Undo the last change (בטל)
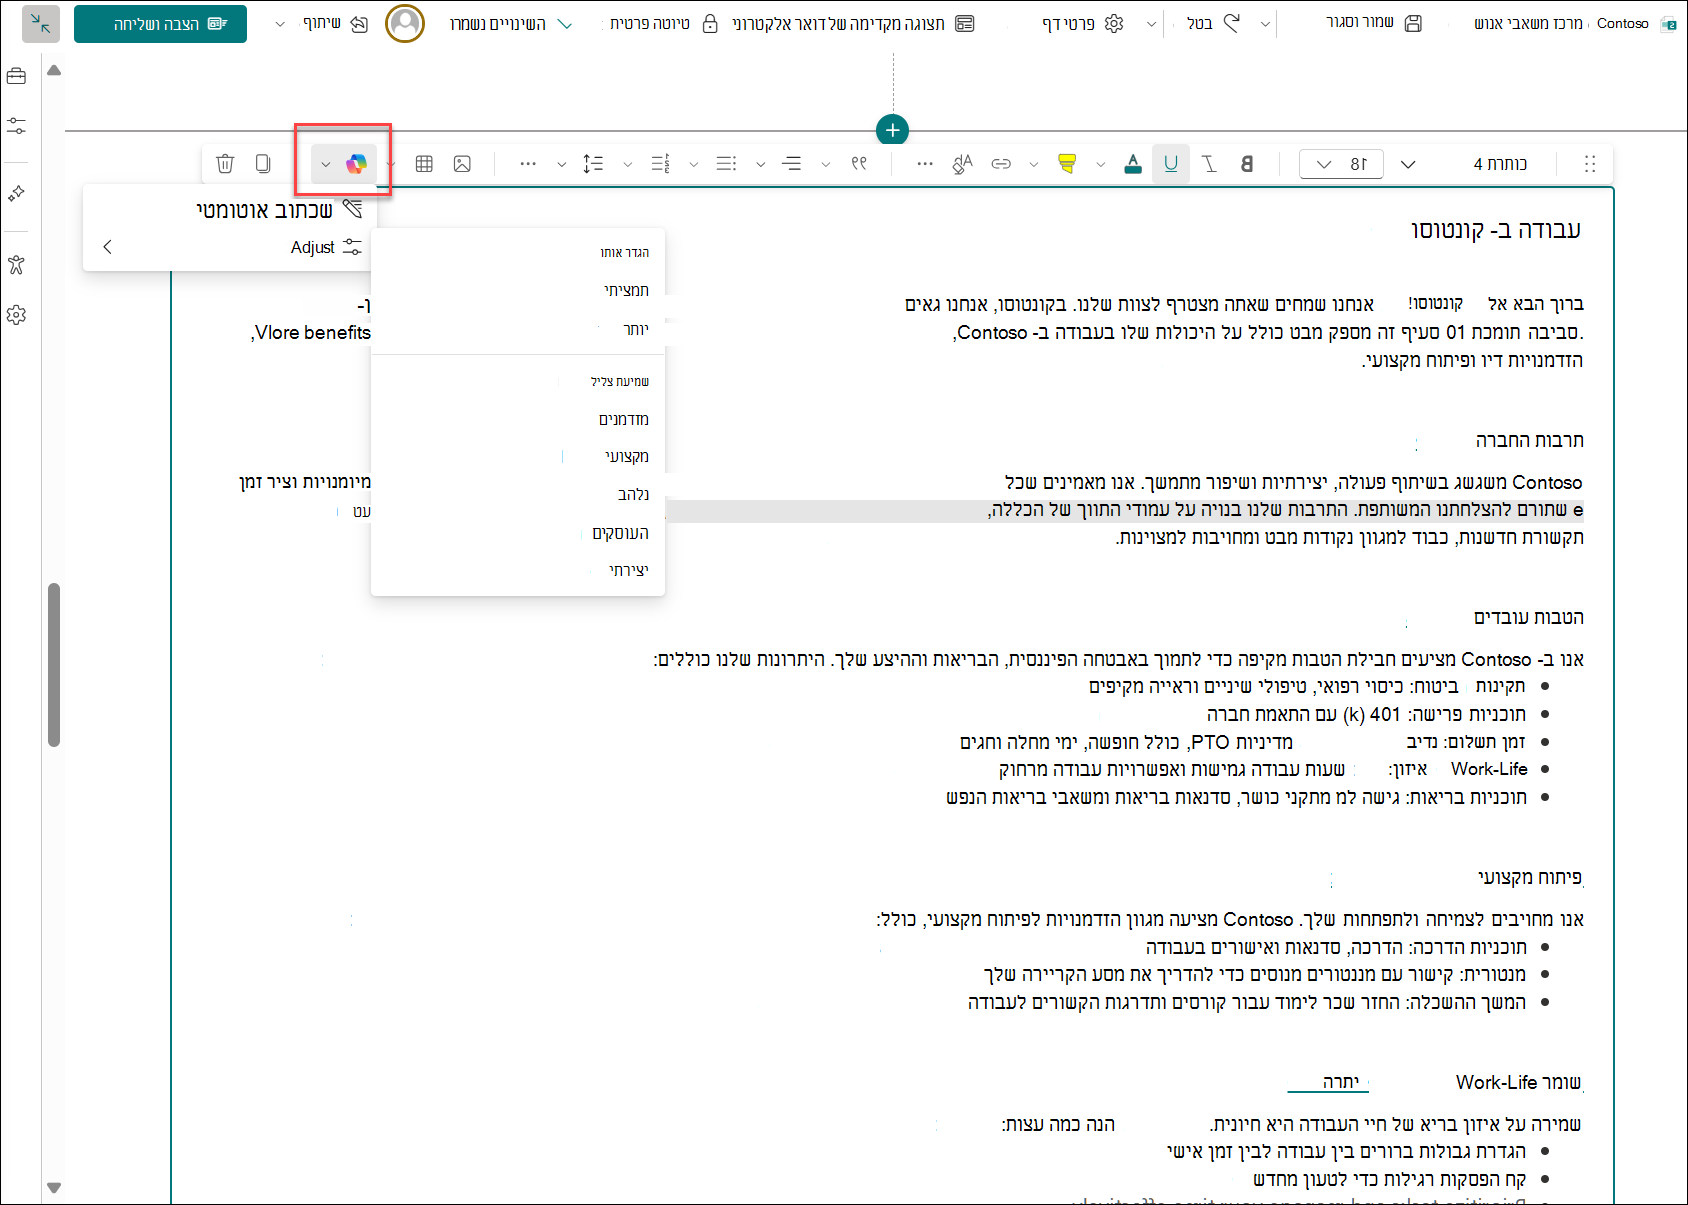Viewport: 1688px width, 1205px height. [x=1213, y=24]
